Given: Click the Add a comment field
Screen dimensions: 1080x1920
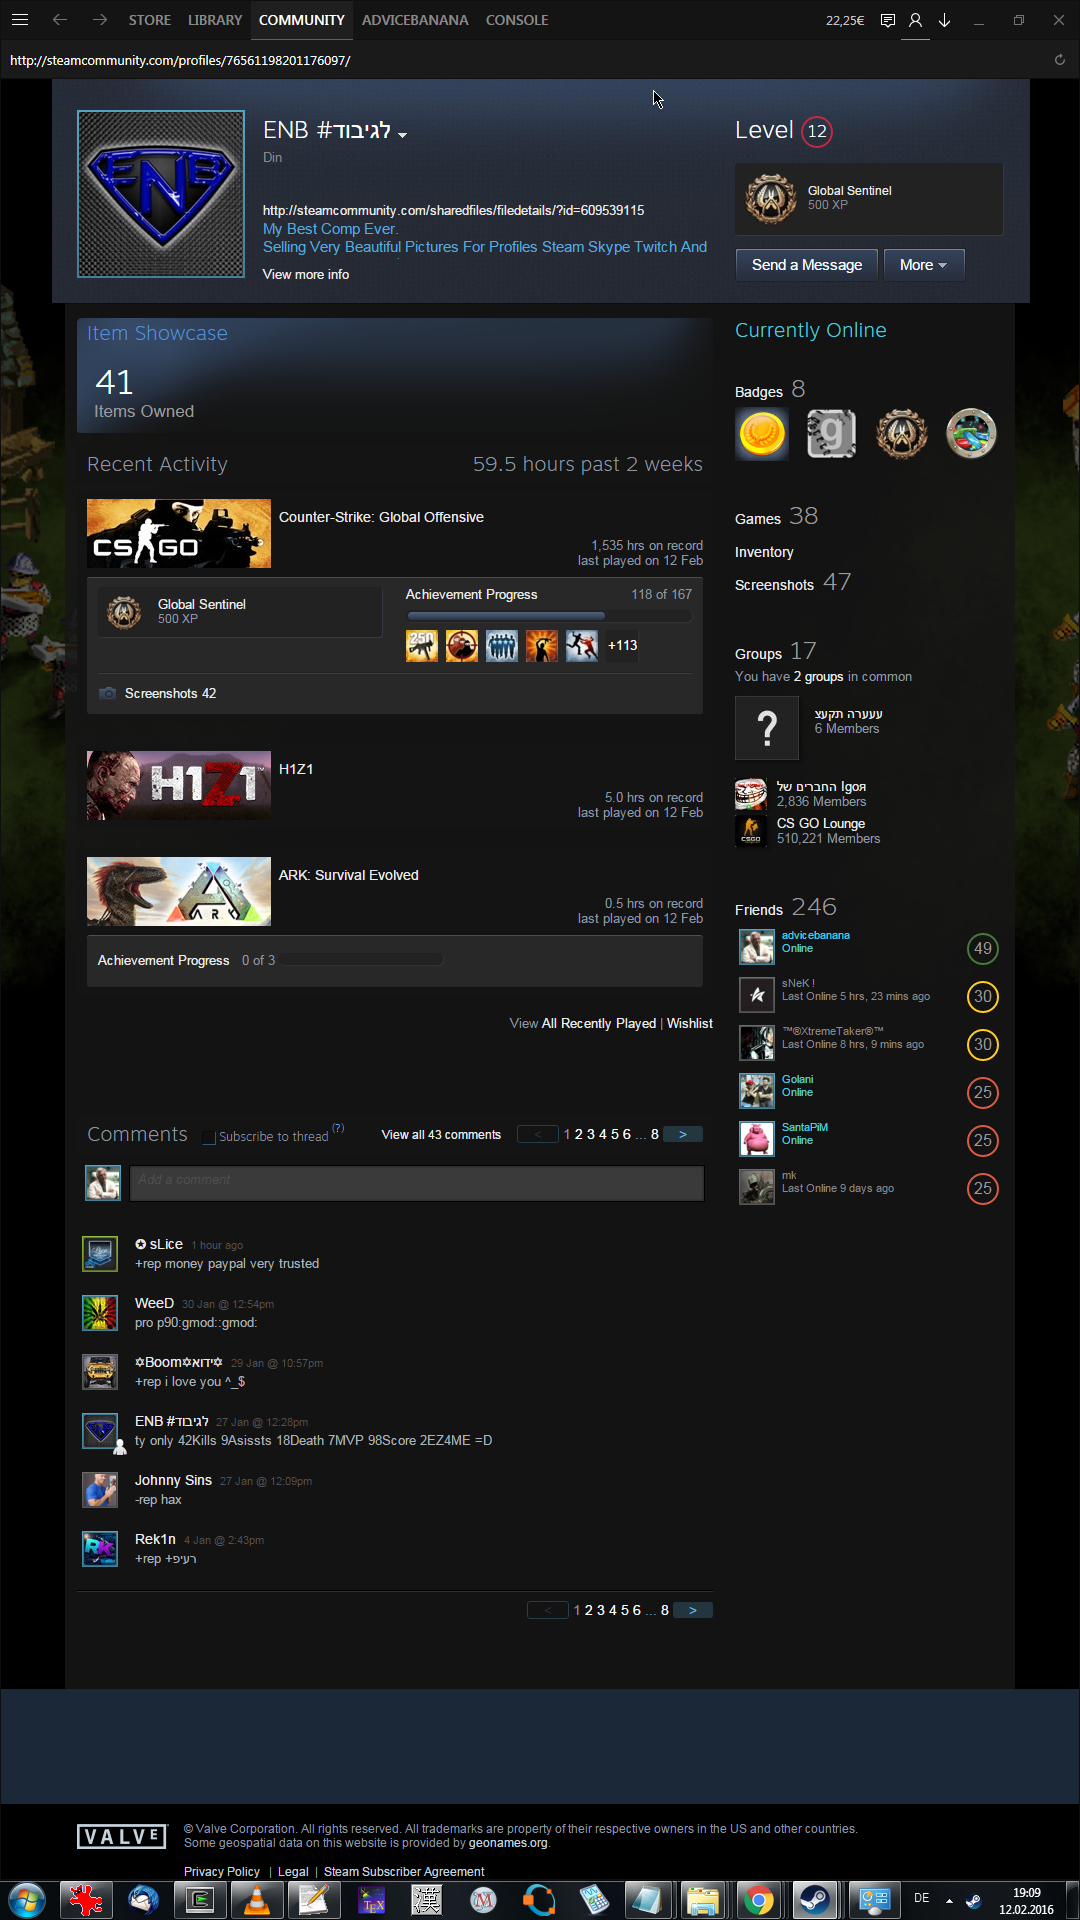Looking at the screenshot, I should point(417,1183).
